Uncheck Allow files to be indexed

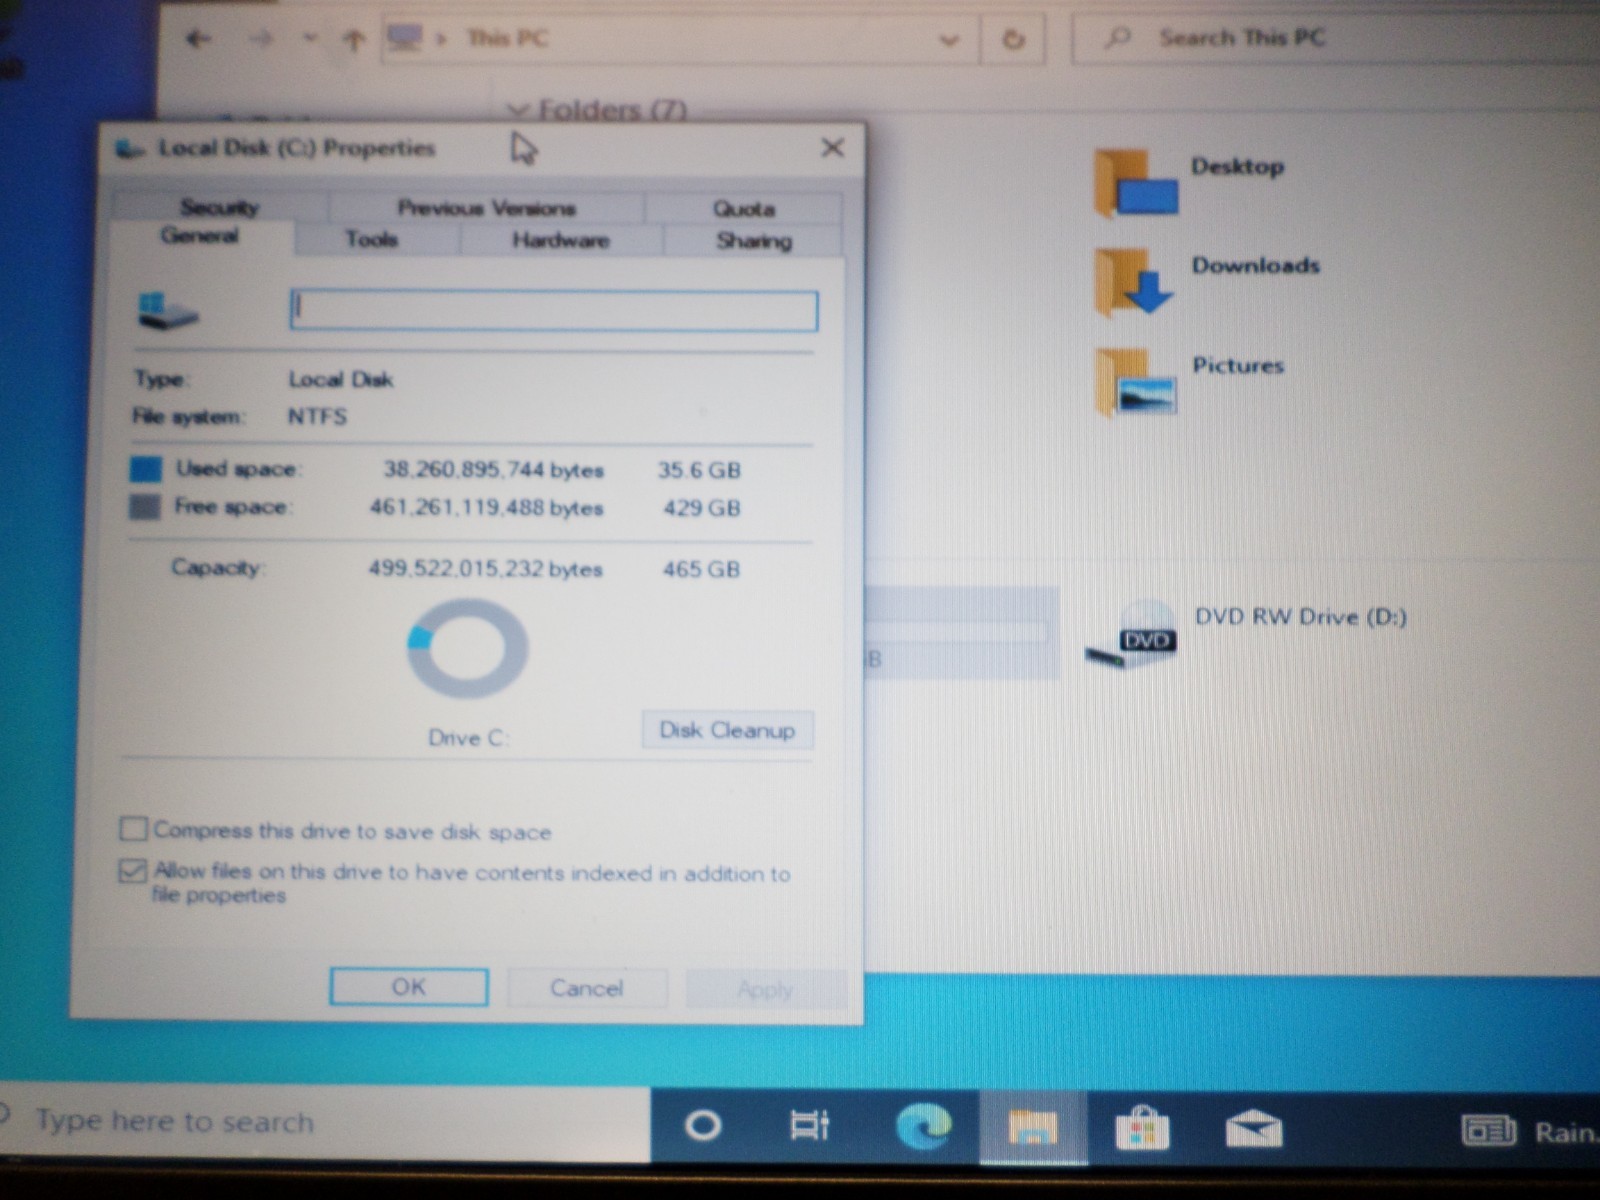(132, 871)
